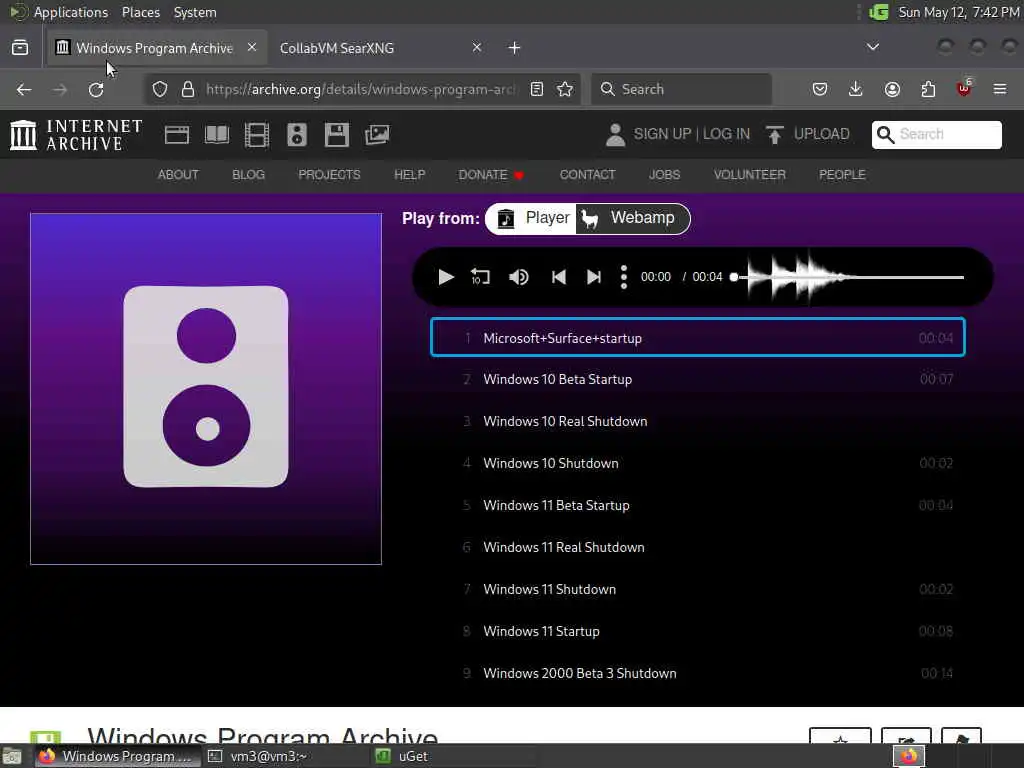This screenshot has height=768, width=1024.
Task: Click the UPLOAD button
Action: [808, 134]
